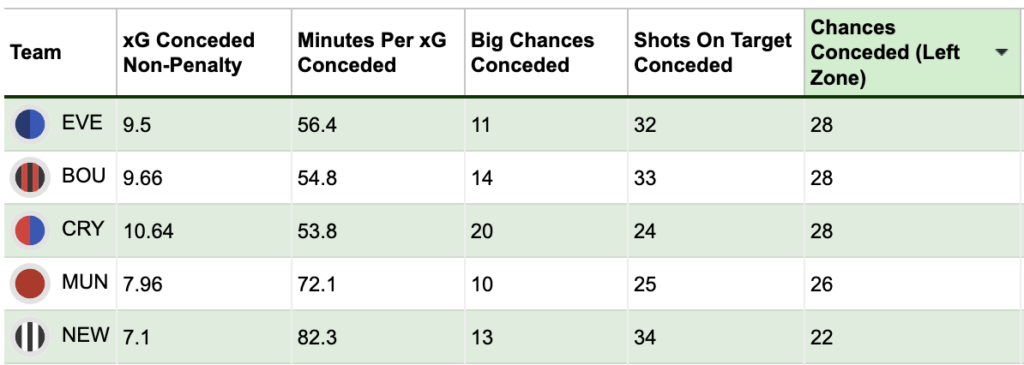Click EVE's 9.5 xG conceded cell

click(x=136, y=125)
